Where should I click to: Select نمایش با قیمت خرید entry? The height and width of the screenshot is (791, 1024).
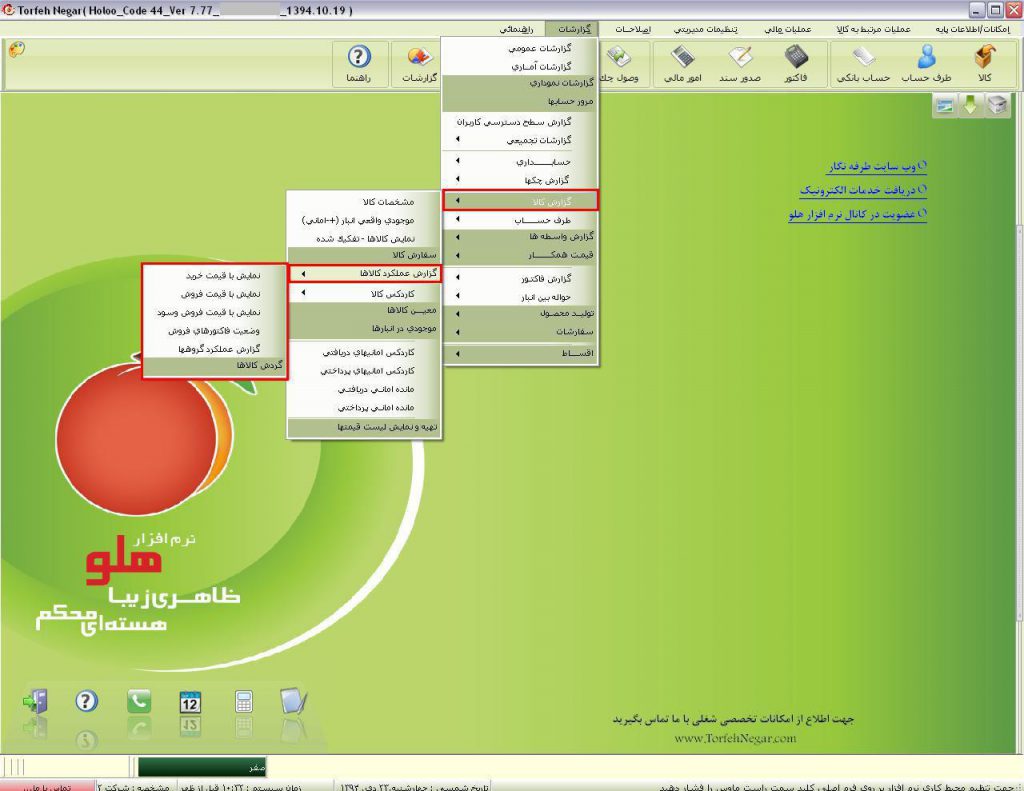[x=215, y=276]
